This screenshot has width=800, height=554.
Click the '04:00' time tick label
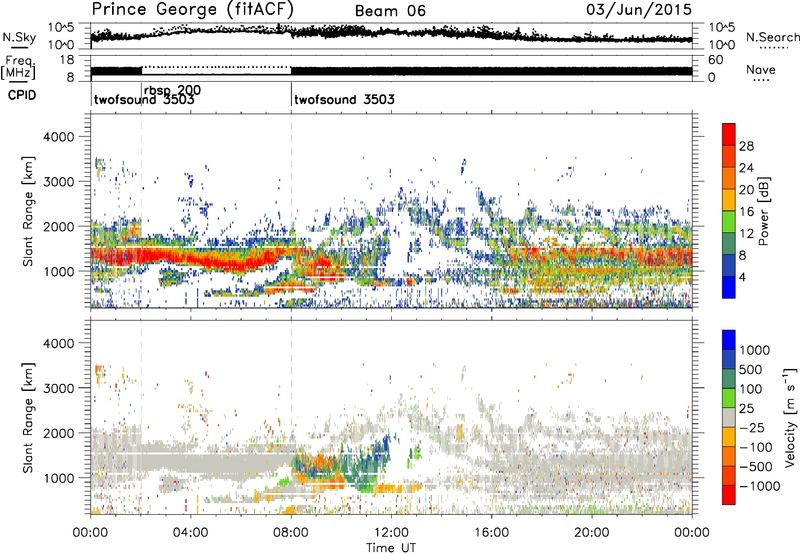click(191, 533)
